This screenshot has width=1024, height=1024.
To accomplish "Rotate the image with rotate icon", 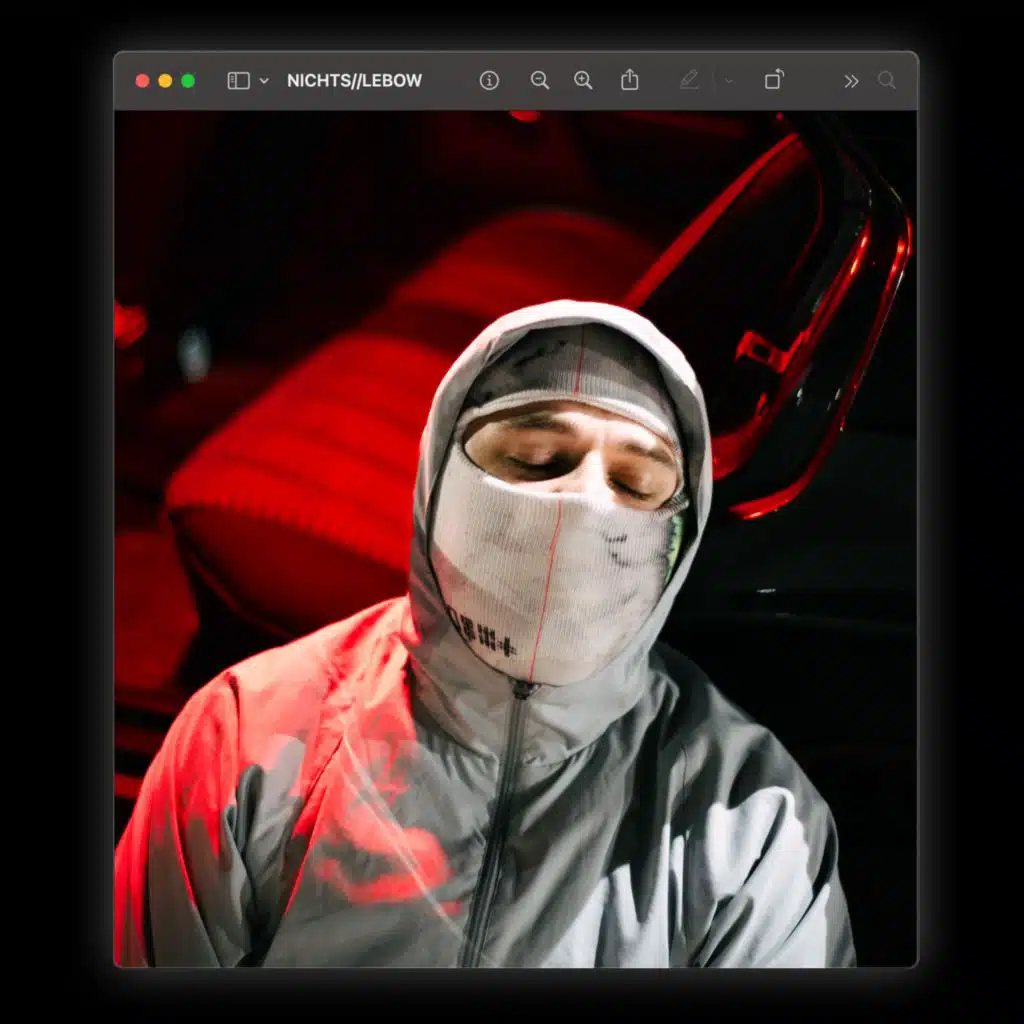I will coord(774,80).
